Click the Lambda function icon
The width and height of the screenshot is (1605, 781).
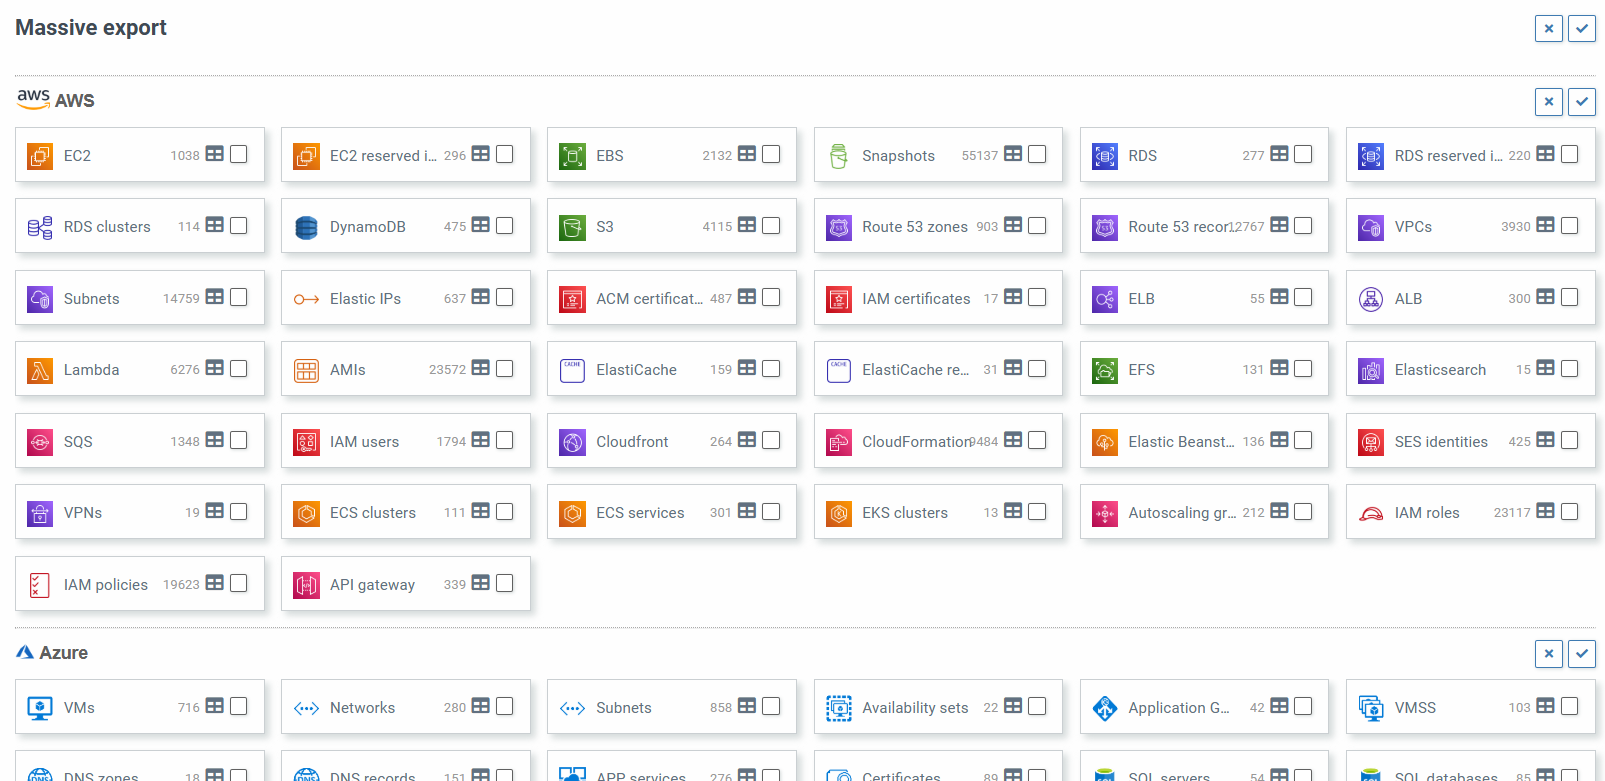40,370
